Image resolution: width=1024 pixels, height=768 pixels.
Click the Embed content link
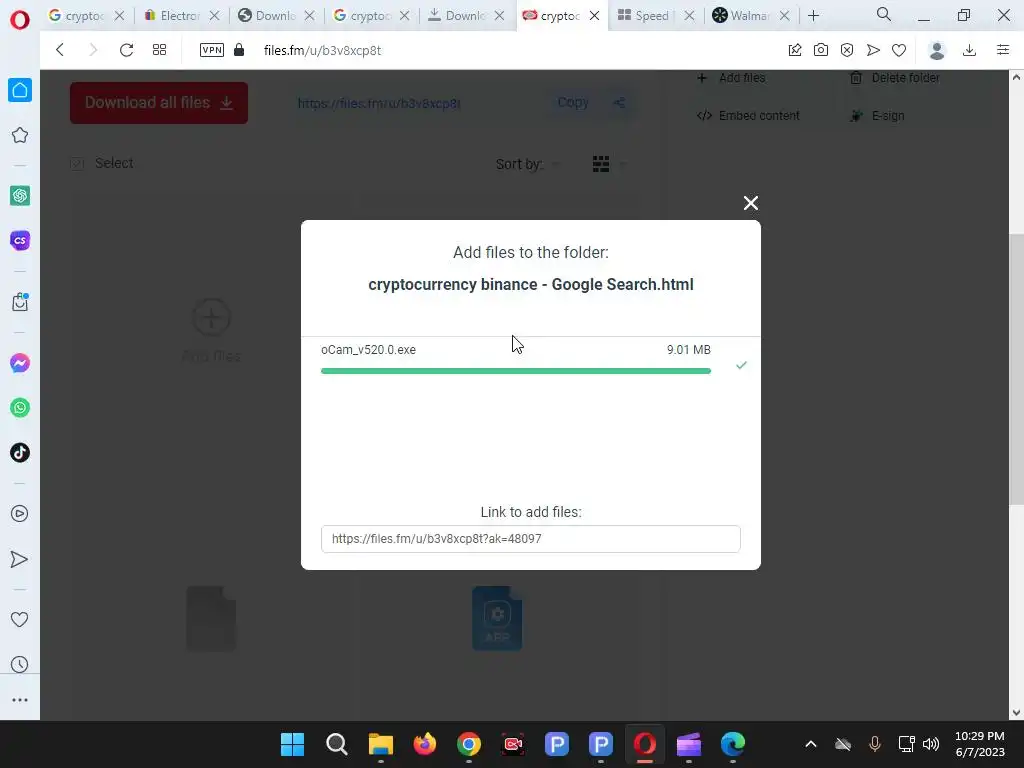tap(748, 116)
